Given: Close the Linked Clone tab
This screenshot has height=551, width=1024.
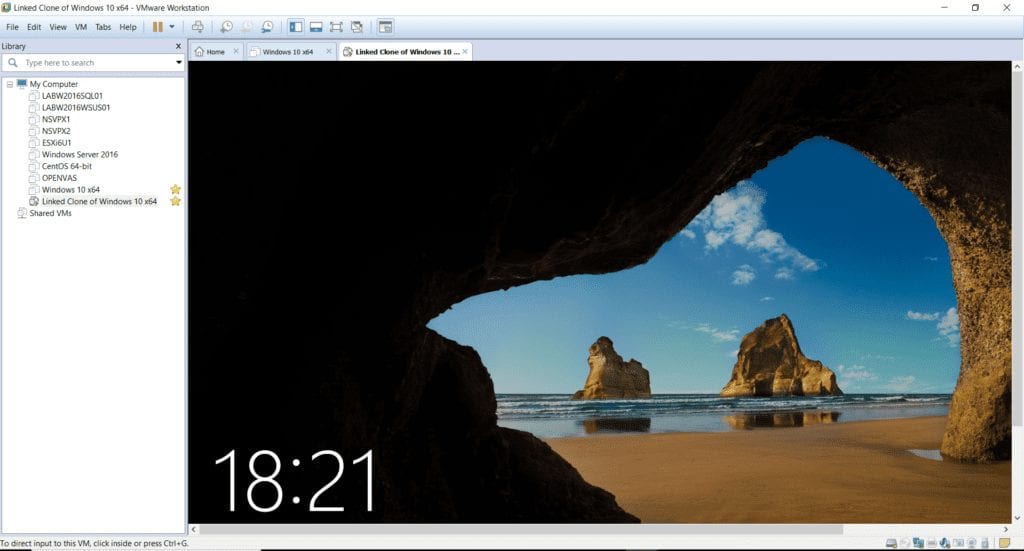Looking at the screenshot, I should coord(465,52).
